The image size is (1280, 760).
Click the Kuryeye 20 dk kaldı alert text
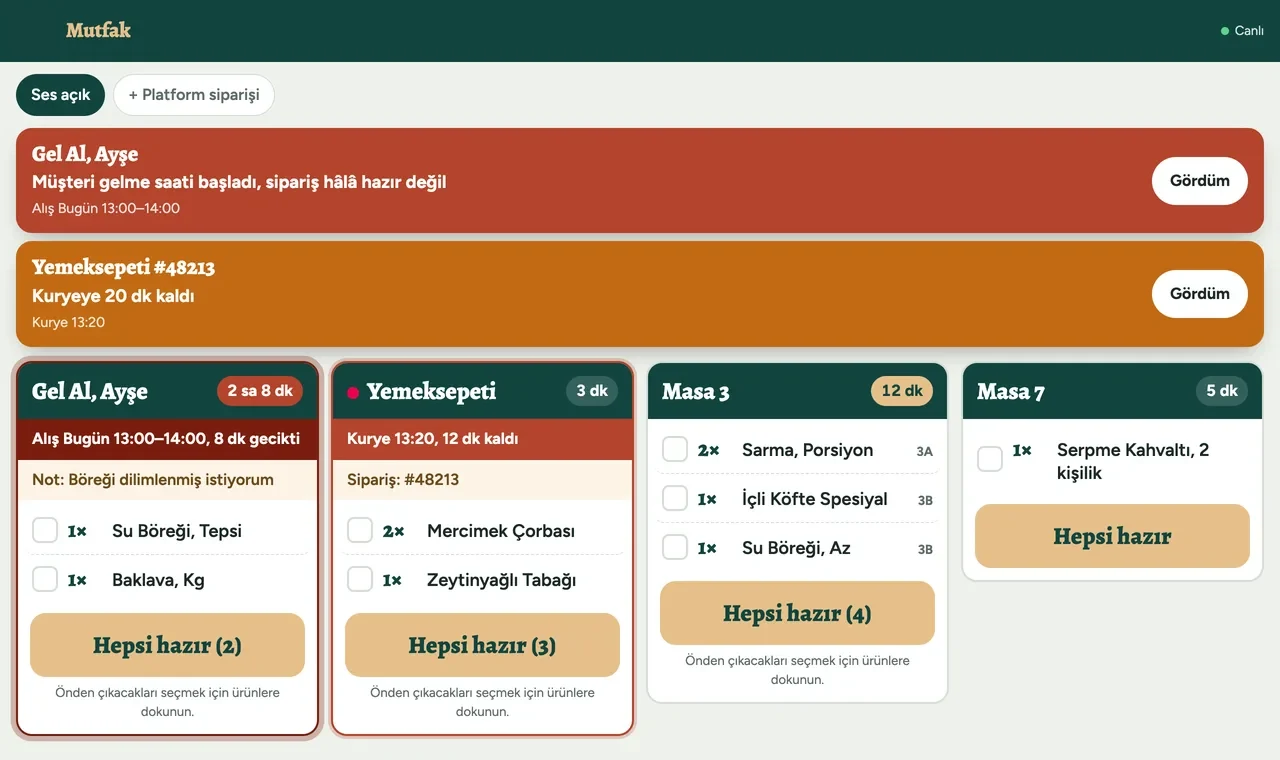pyautogui.click(x=113, y=296)
